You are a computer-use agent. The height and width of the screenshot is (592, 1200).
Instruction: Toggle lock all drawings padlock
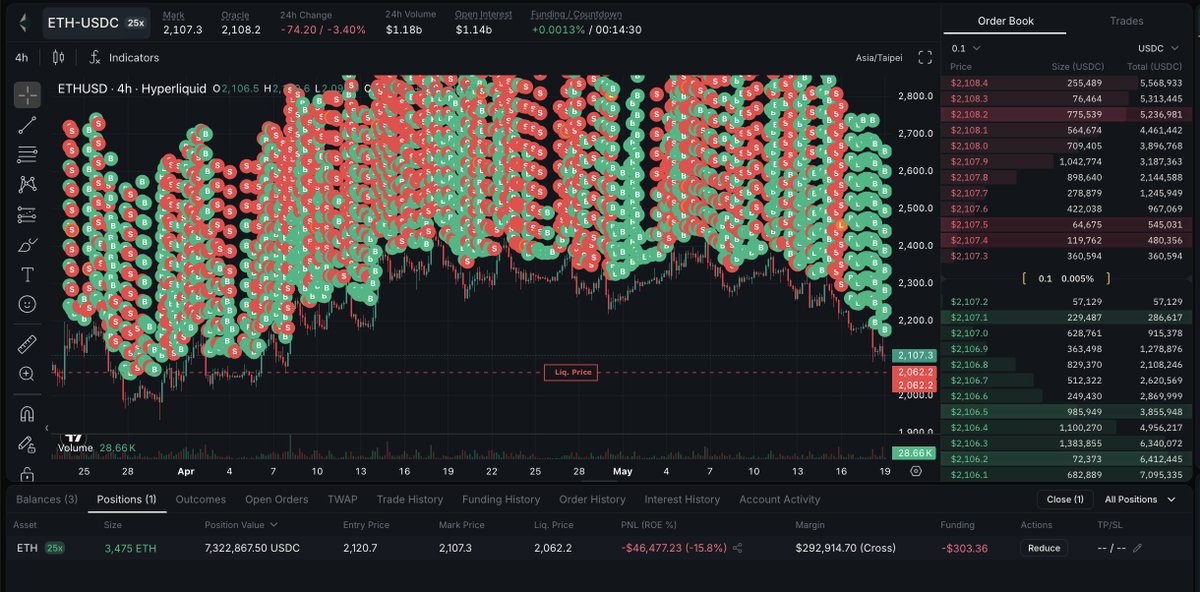pyautogui.click(x=27, y=473)
